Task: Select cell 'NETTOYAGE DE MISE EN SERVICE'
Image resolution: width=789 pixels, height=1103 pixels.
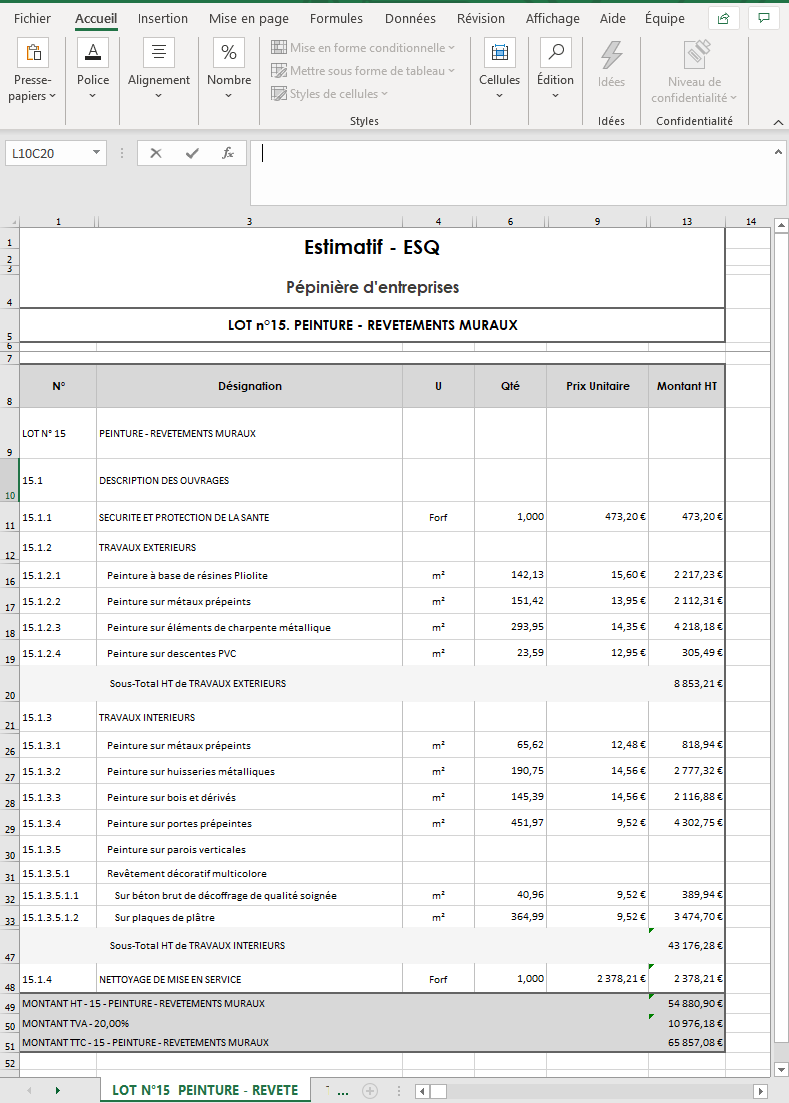Action: pyautogui.click(x=250, y=979)
